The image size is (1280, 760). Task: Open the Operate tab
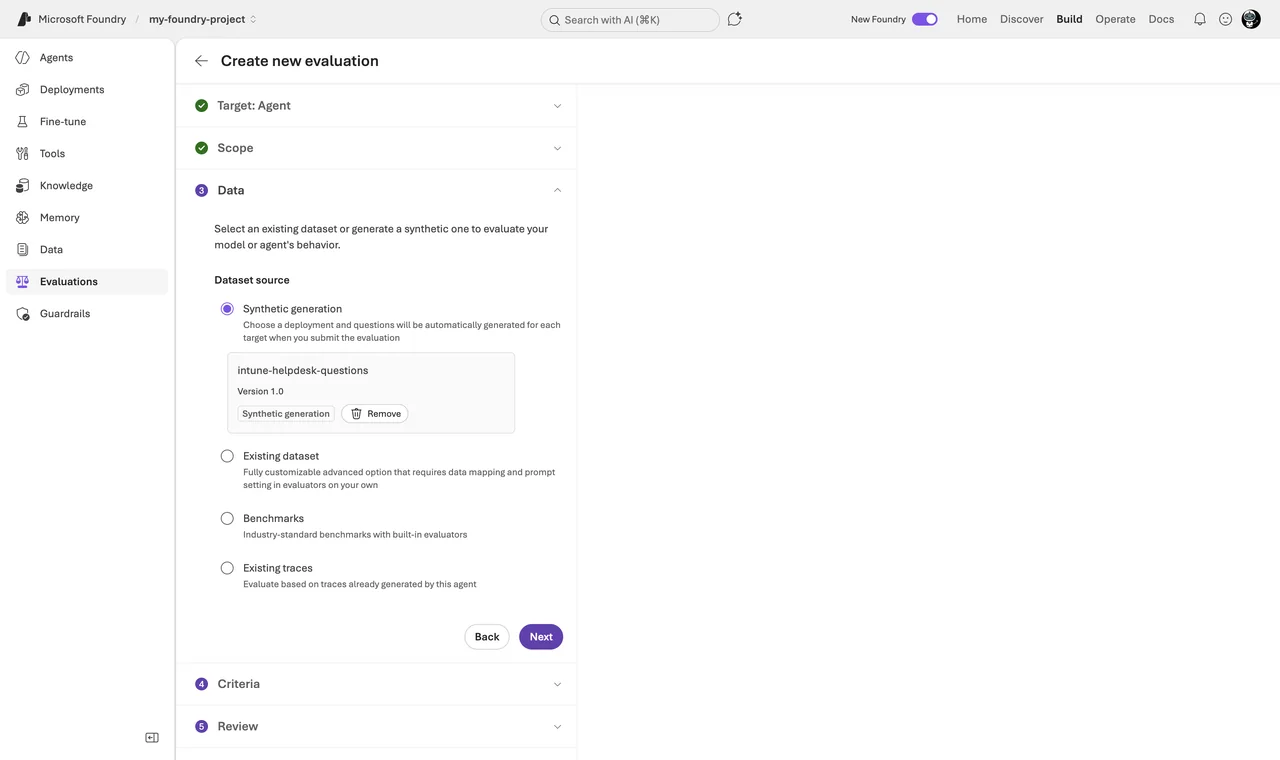[x=1115, y=19]
